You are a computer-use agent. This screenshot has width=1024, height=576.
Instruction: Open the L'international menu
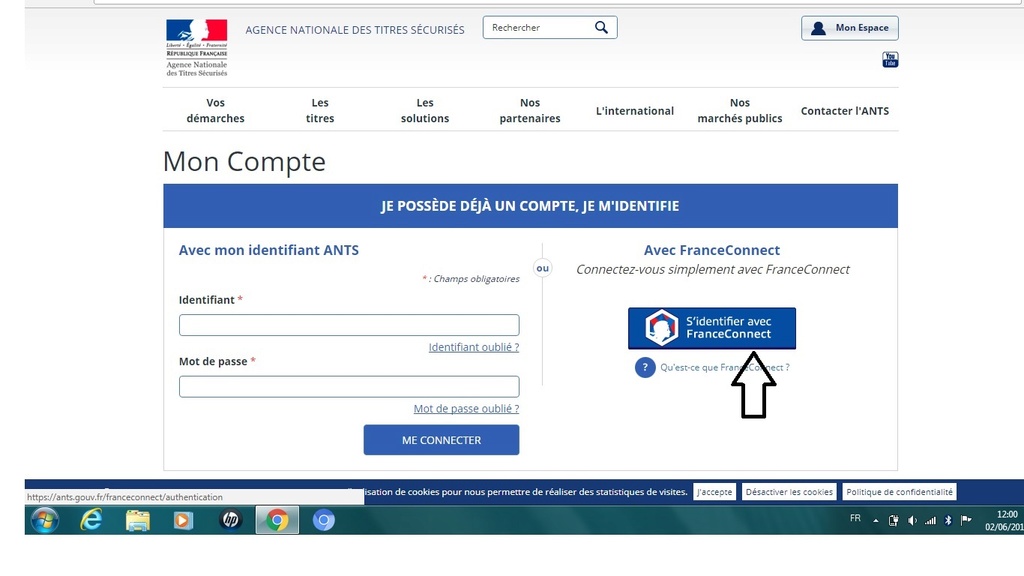[x=635, y=111]
